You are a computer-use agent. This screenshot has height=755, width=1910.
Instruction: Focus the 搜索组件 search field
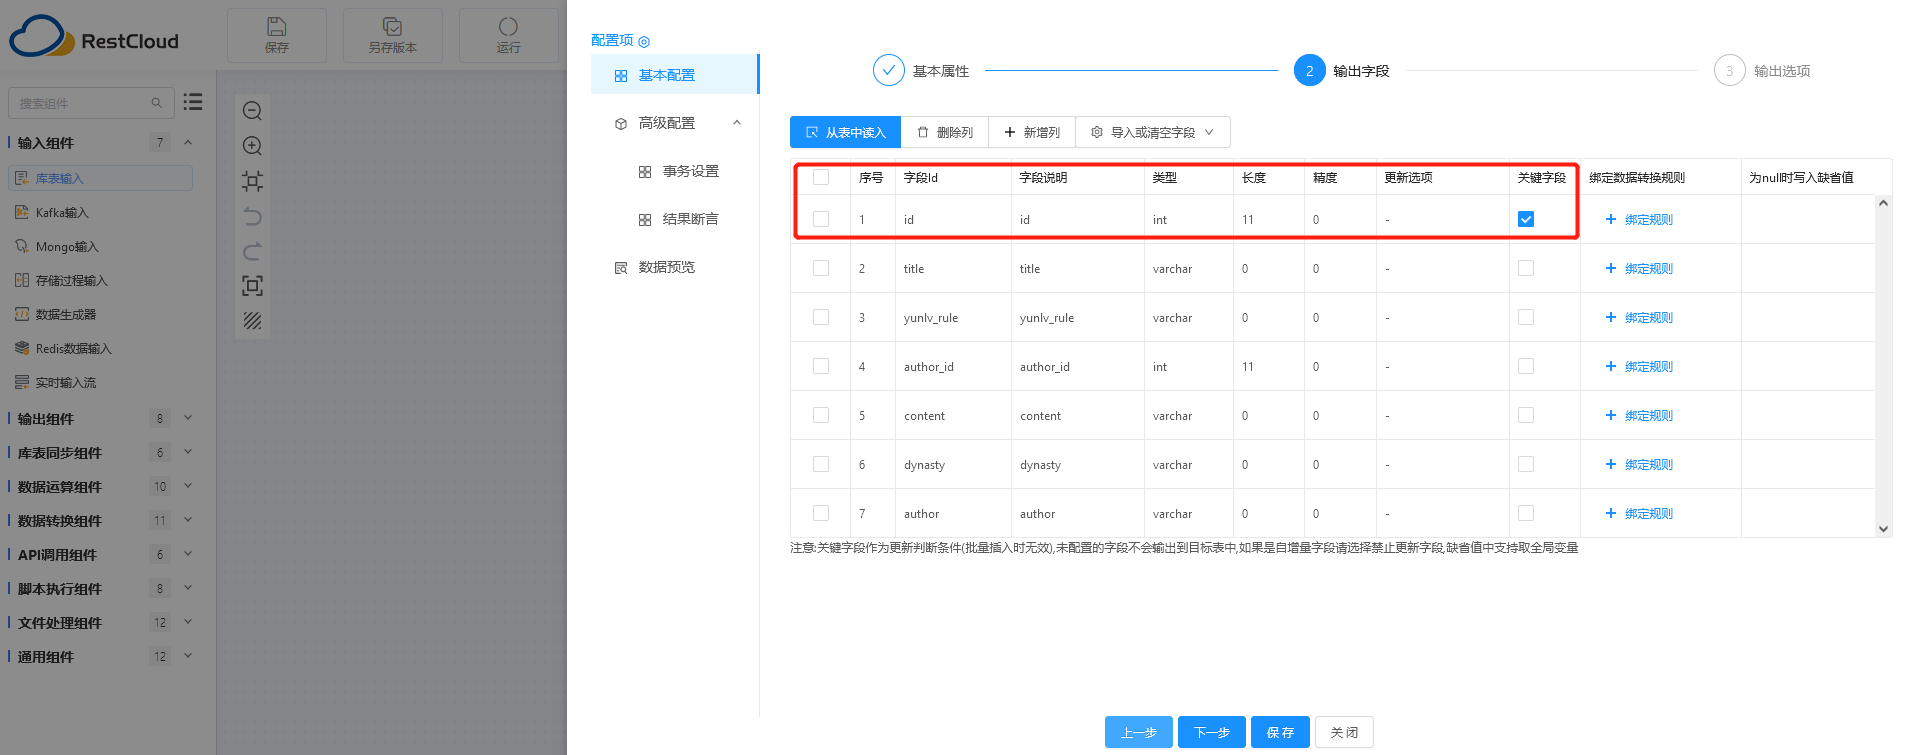91,103
